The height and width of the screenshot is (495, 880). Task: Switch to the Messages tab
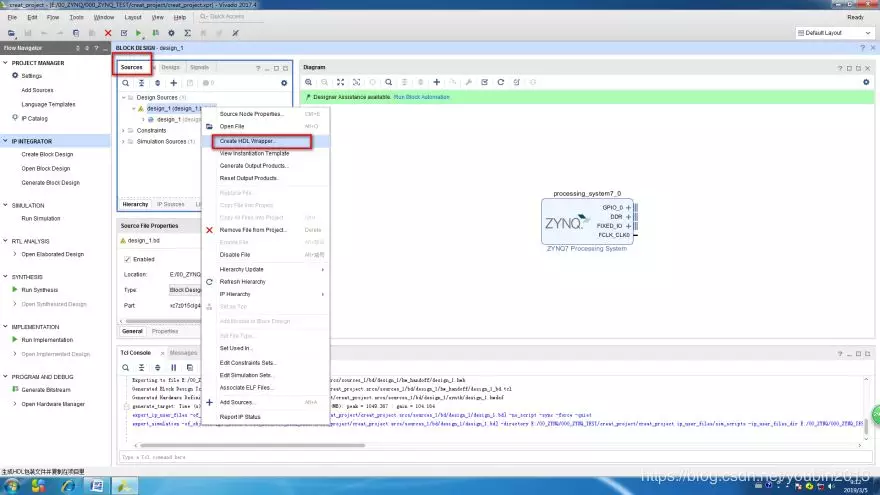184,353
